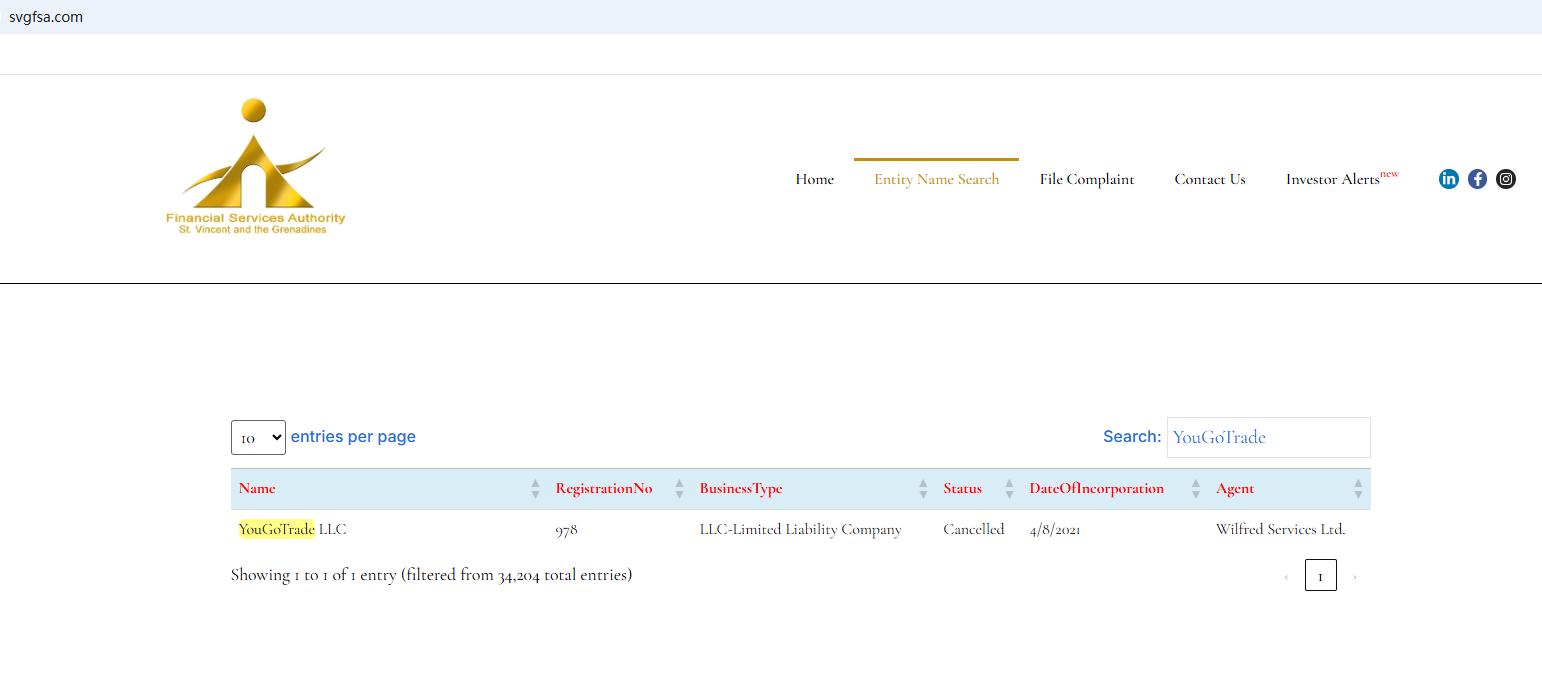Viewport: 1542px width, 690px height.
Task: Sort by Agent column arrows
Action: pyautogui.click(x=1358, y=489)
